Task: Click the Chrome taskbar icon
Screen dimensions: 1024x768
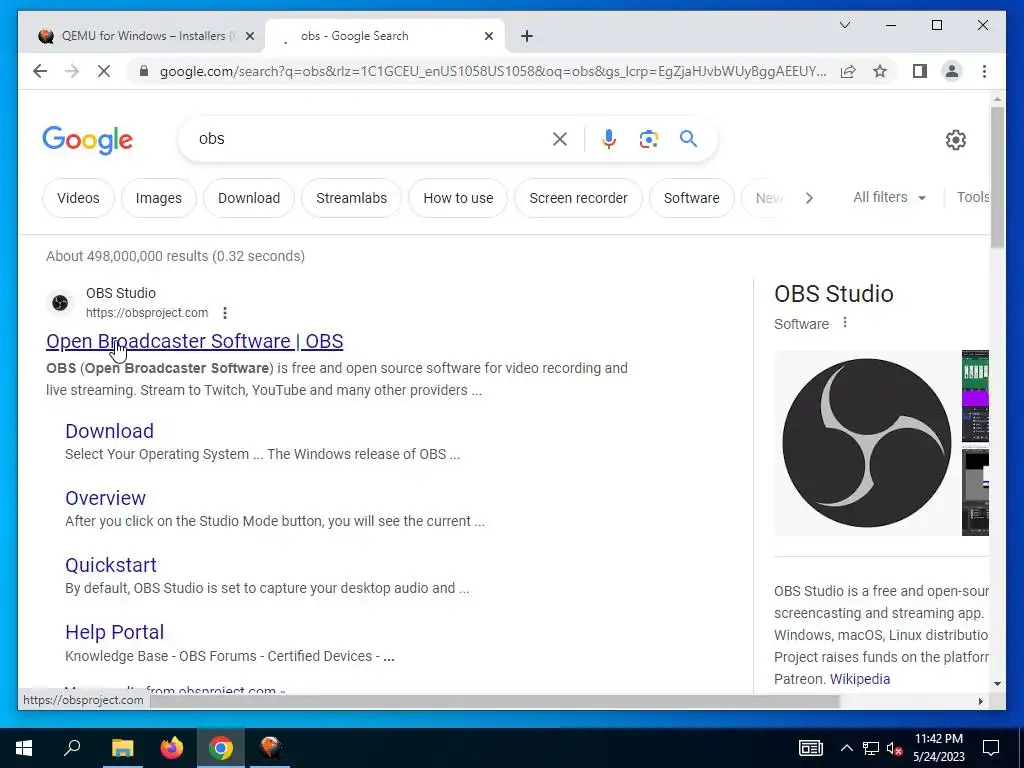Action: tap(221, 748)
